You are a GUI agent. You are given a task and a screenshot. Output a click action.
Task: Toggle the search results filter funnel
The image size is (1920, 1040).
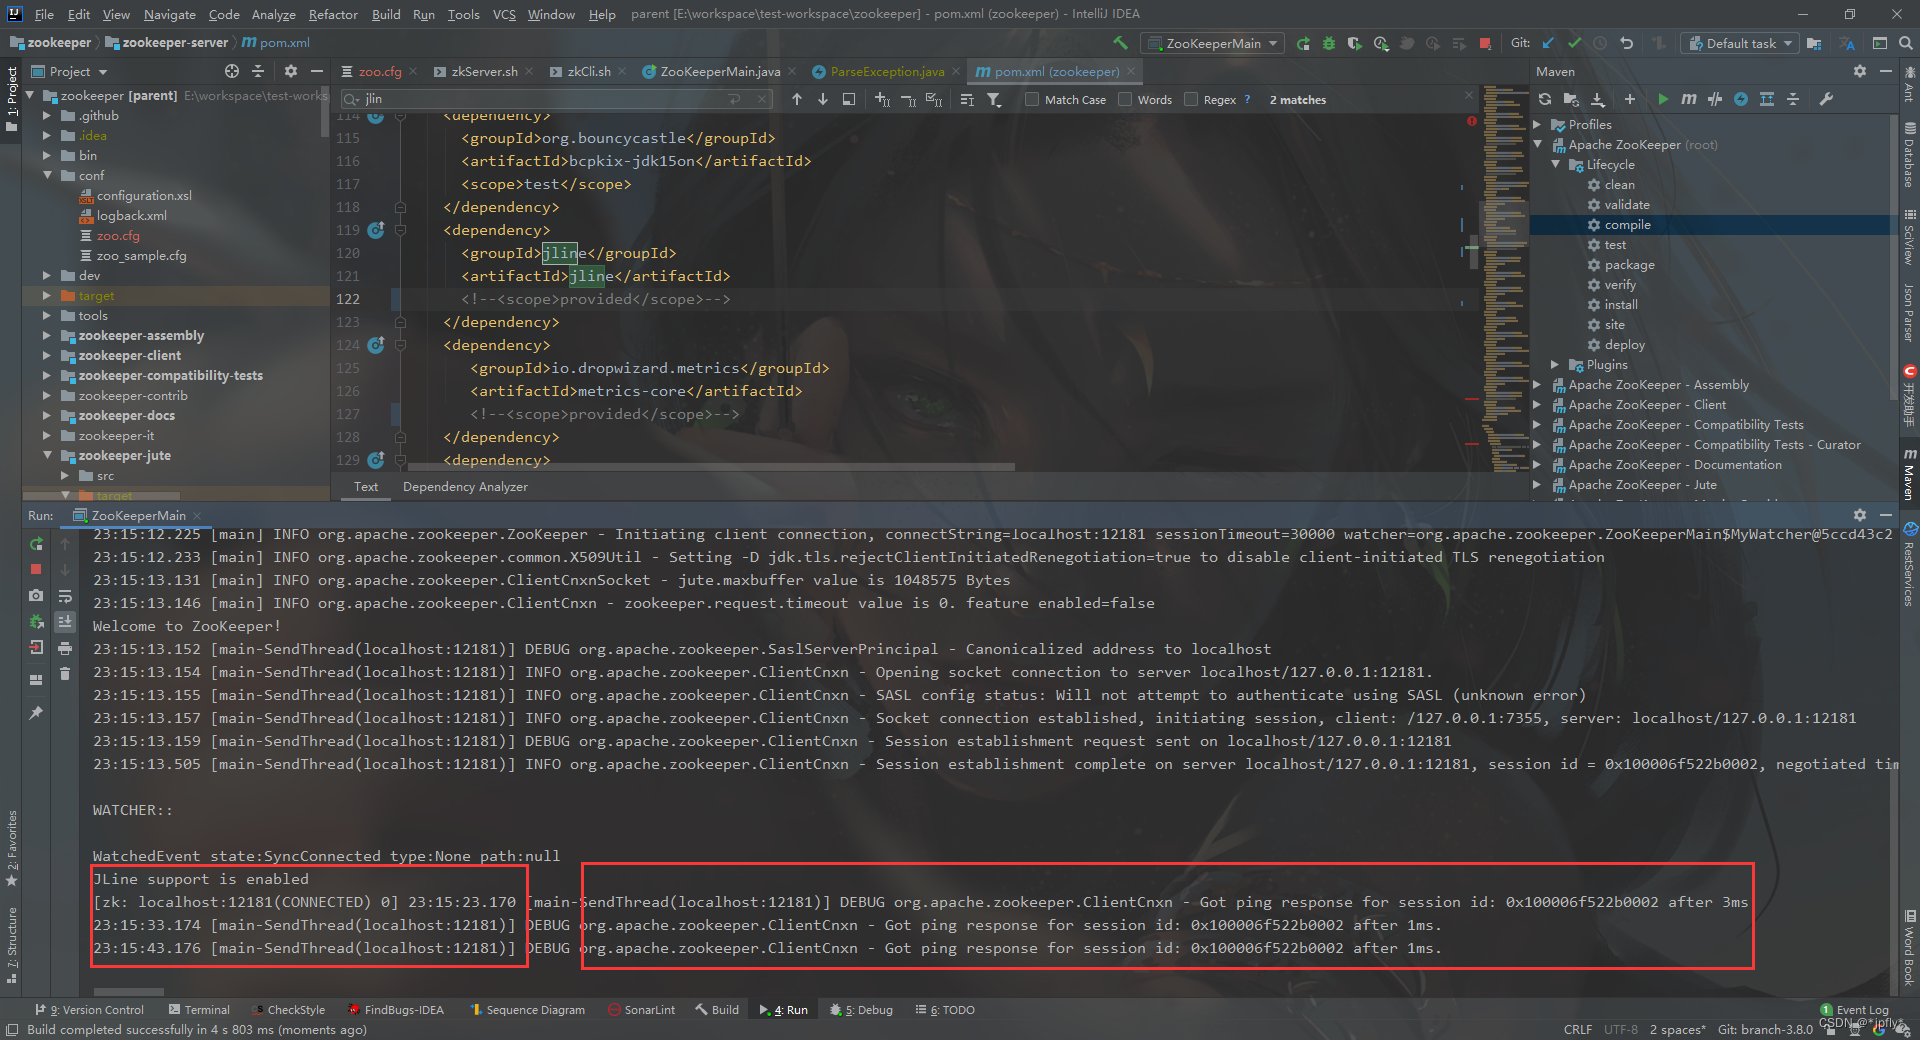pyautogui.click(x=994, y=99)
